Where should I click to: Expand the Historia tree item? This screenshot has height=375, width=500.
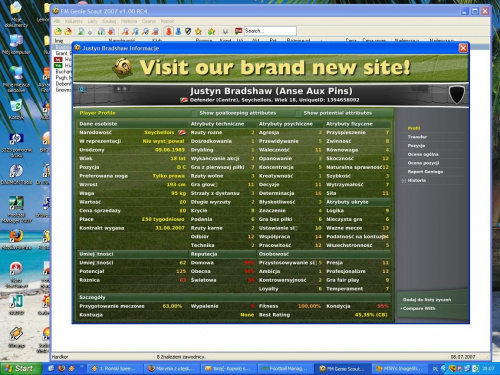click(404, 180)
